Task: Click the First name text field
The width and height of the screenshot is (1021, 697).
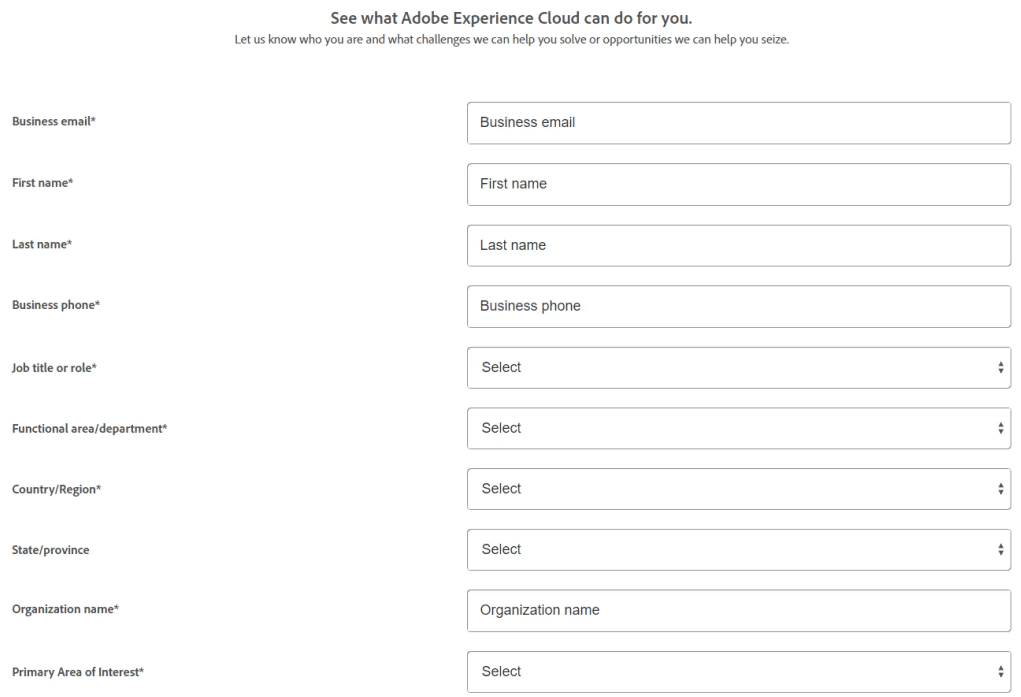Action: tap(738, 184)
